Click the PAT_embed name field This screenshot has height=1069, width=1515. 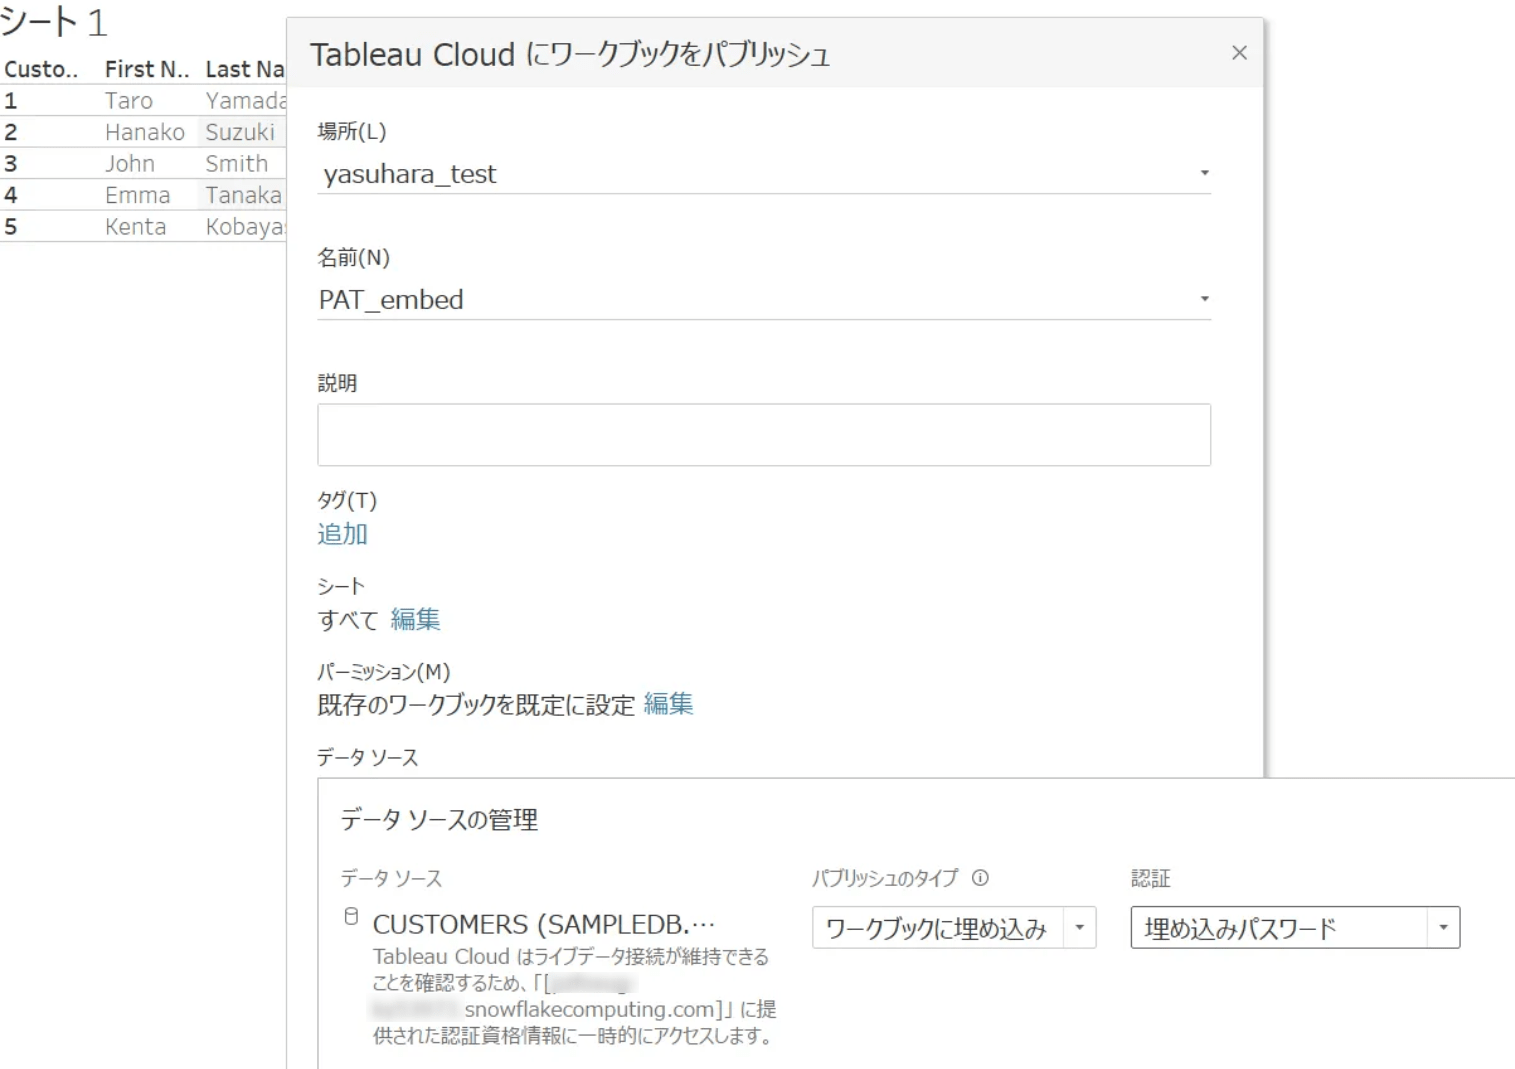coord(764,300)
